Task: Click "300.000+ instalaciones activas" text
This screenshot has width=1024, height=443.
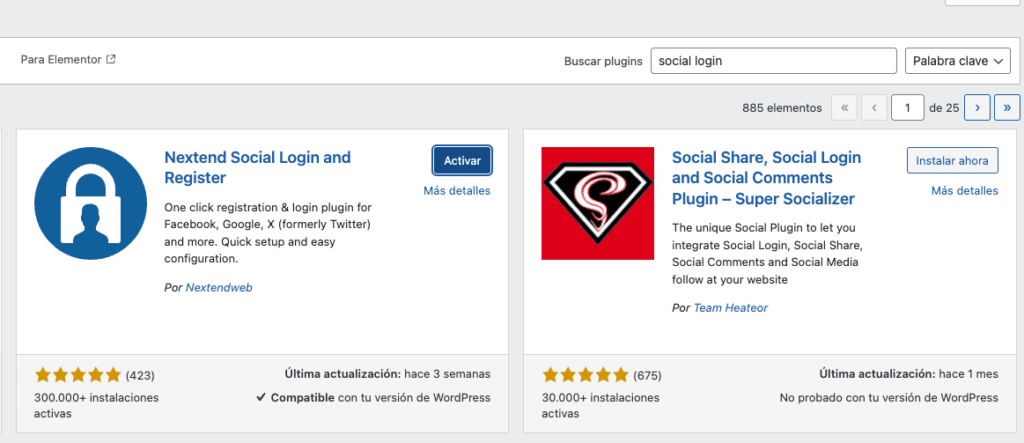Action: click(96, 405)
